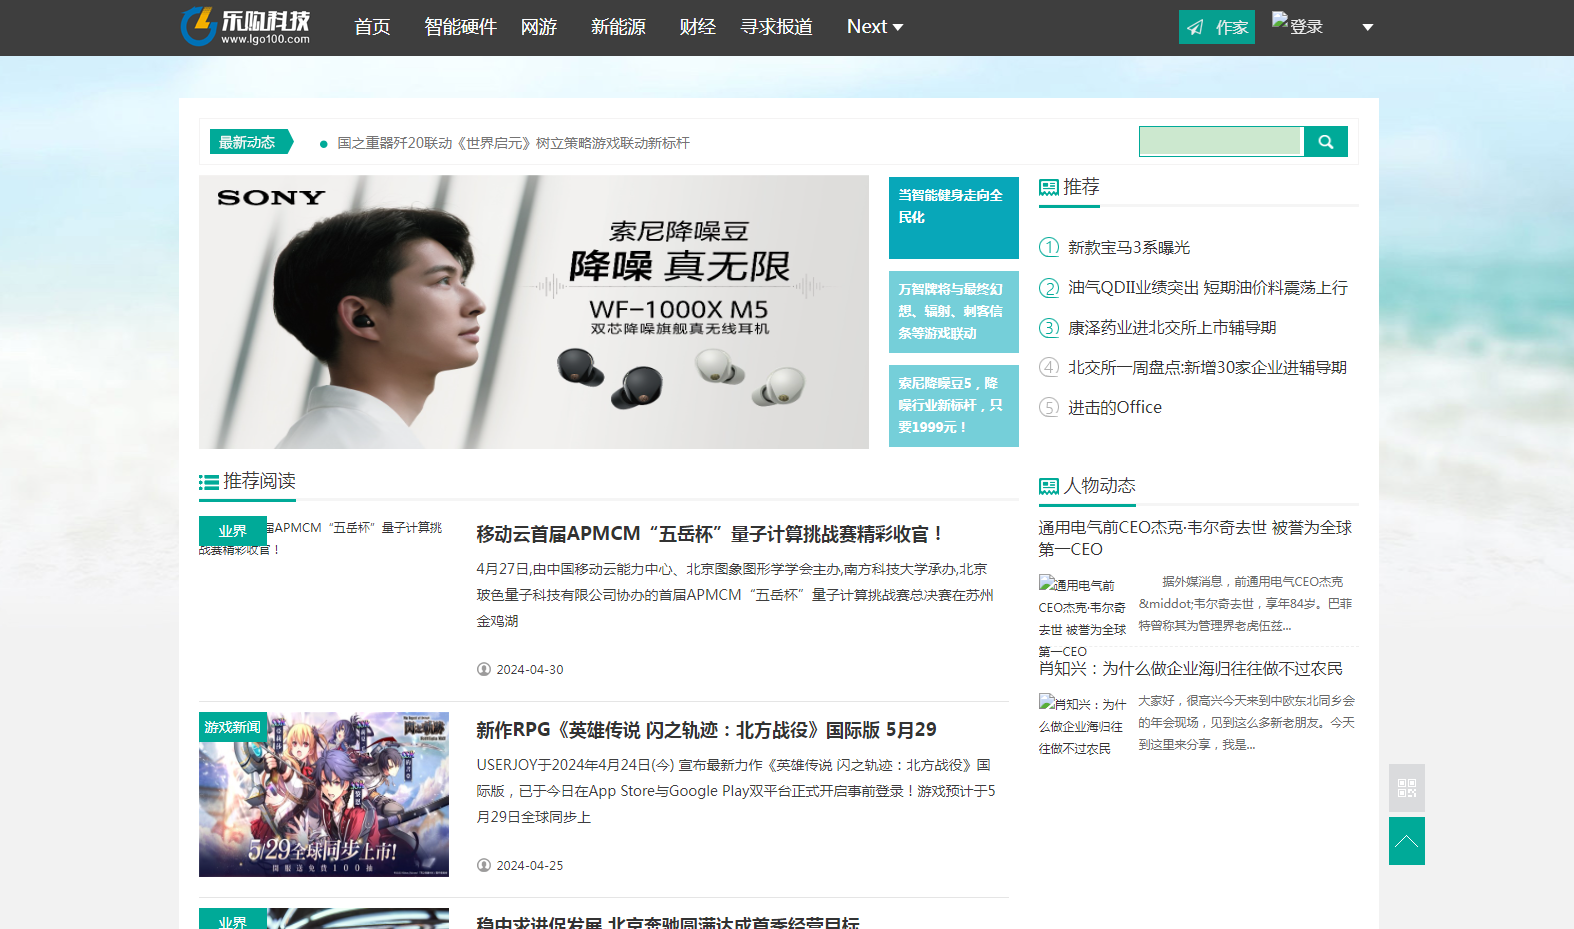
Task: Open the 移动云首届APMCM article headline
Action: coord(711,534)
